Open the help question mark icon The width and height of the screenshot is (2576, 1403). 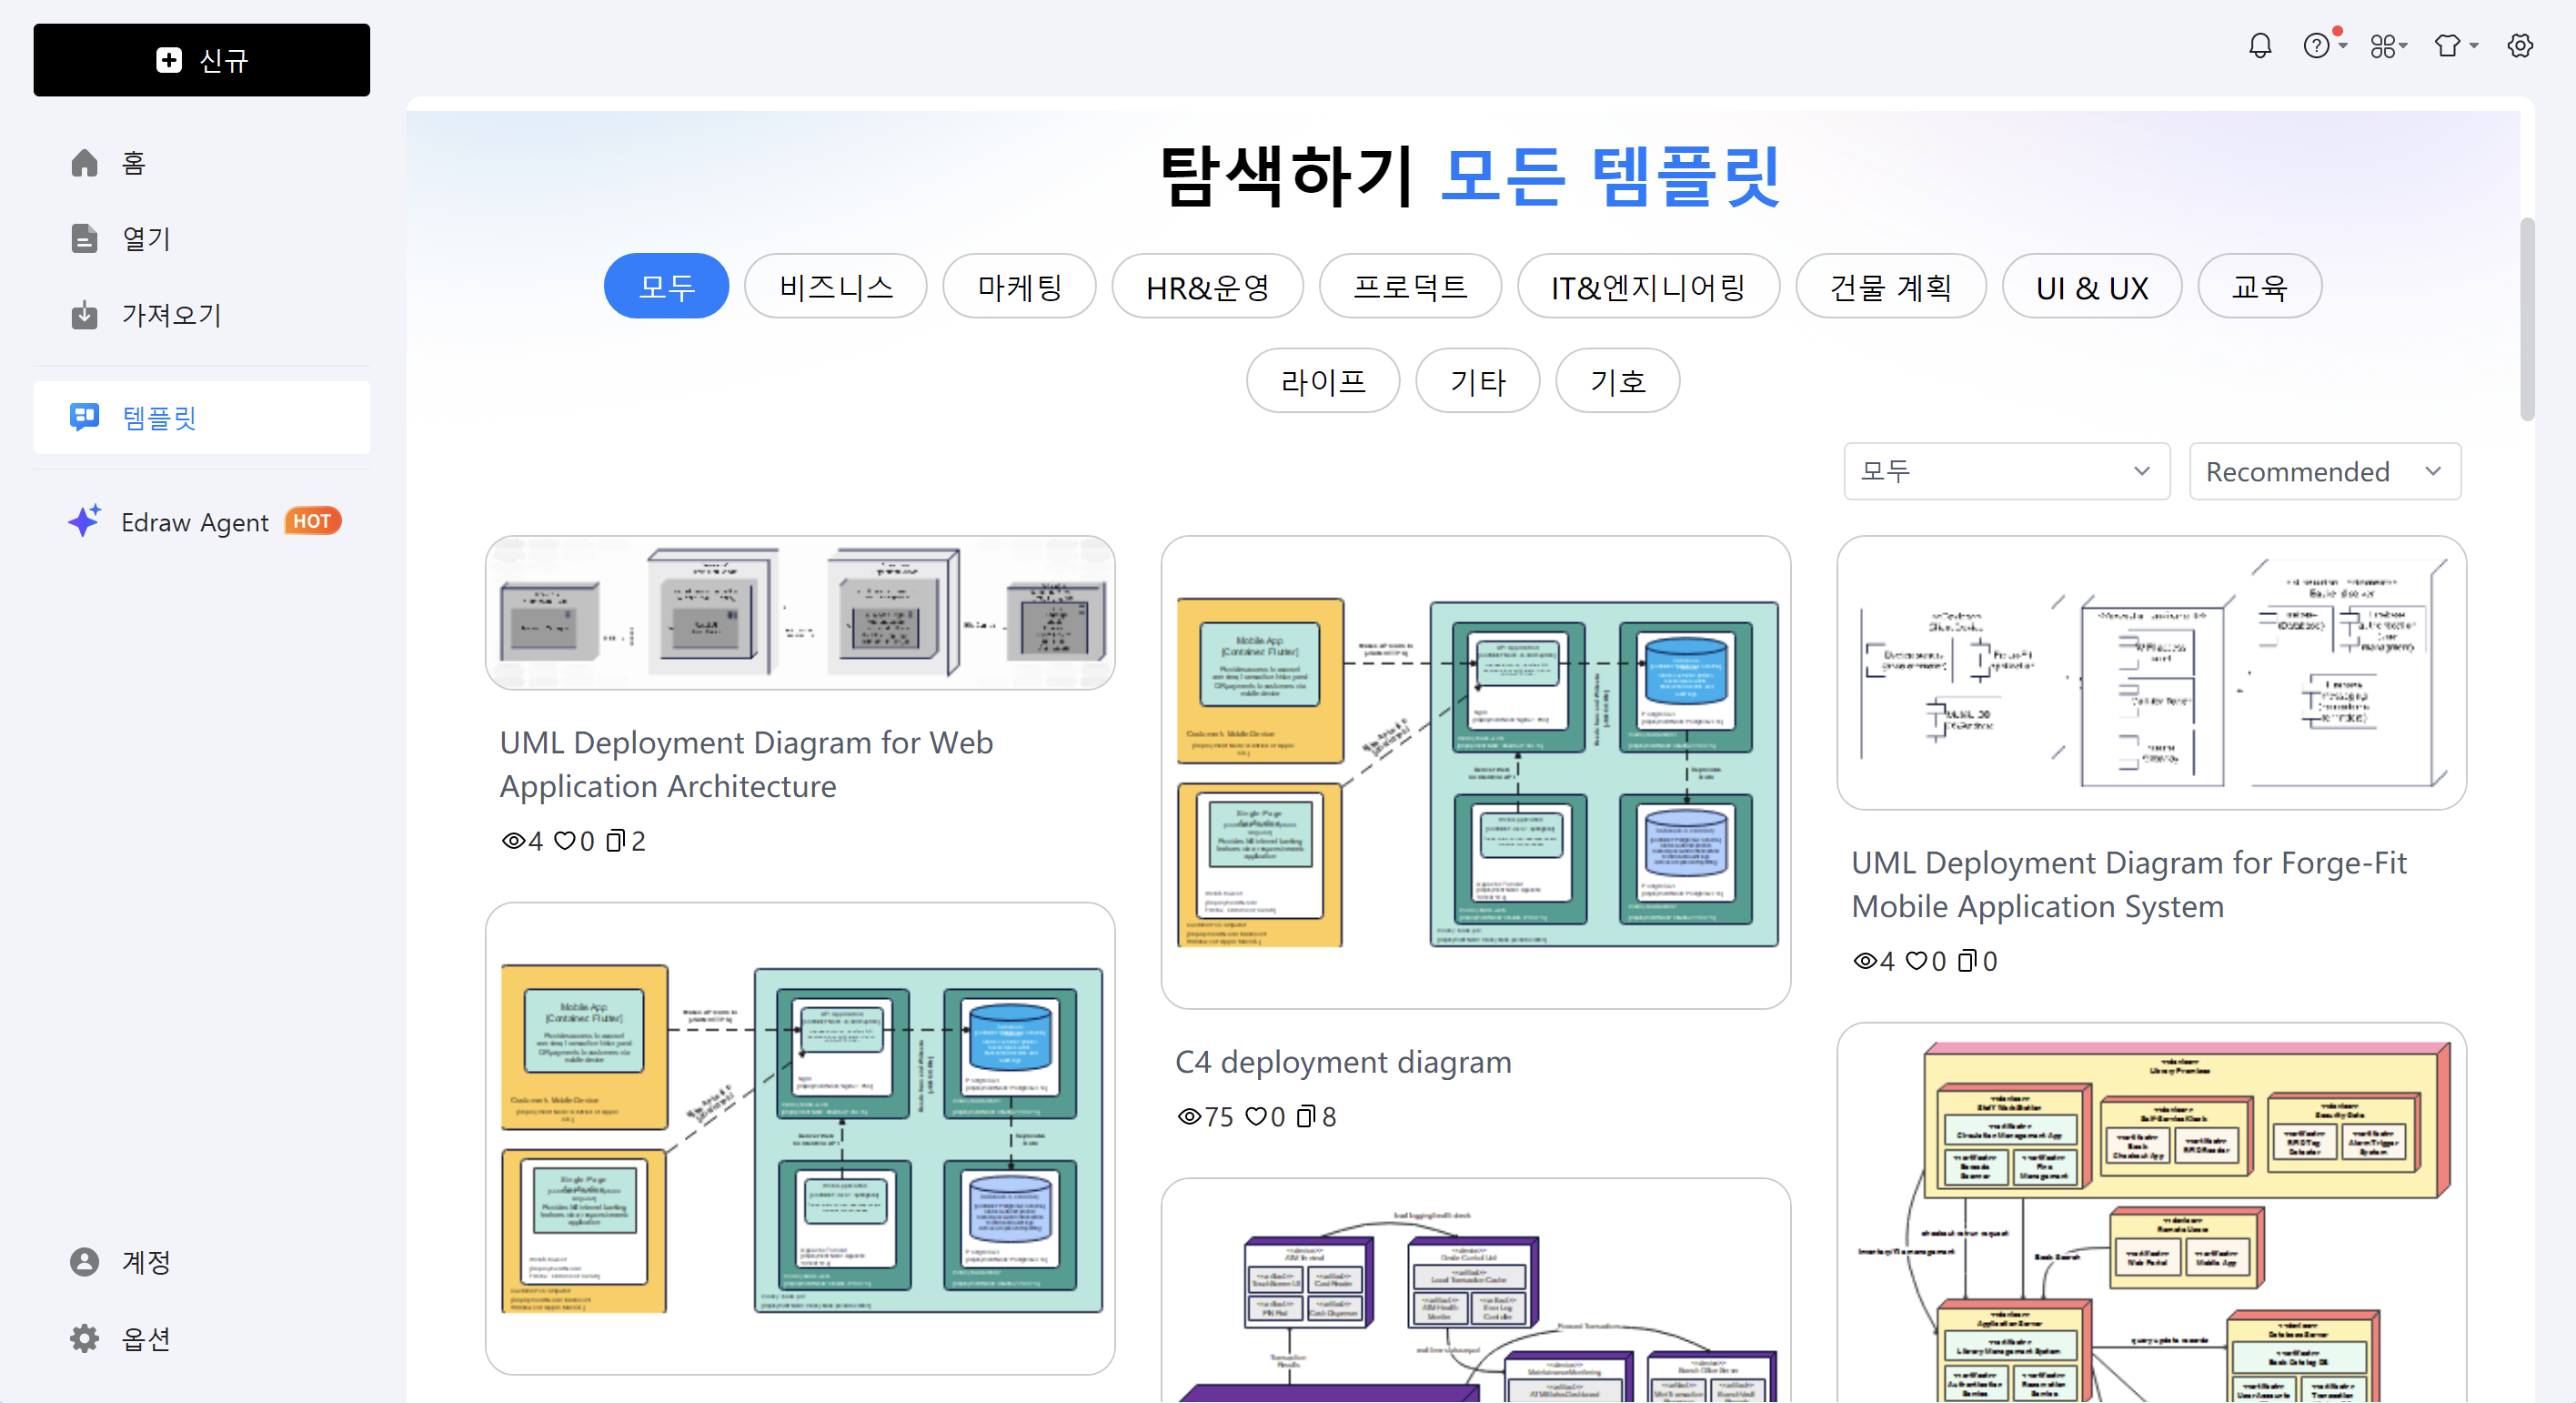coord(2315,46)
